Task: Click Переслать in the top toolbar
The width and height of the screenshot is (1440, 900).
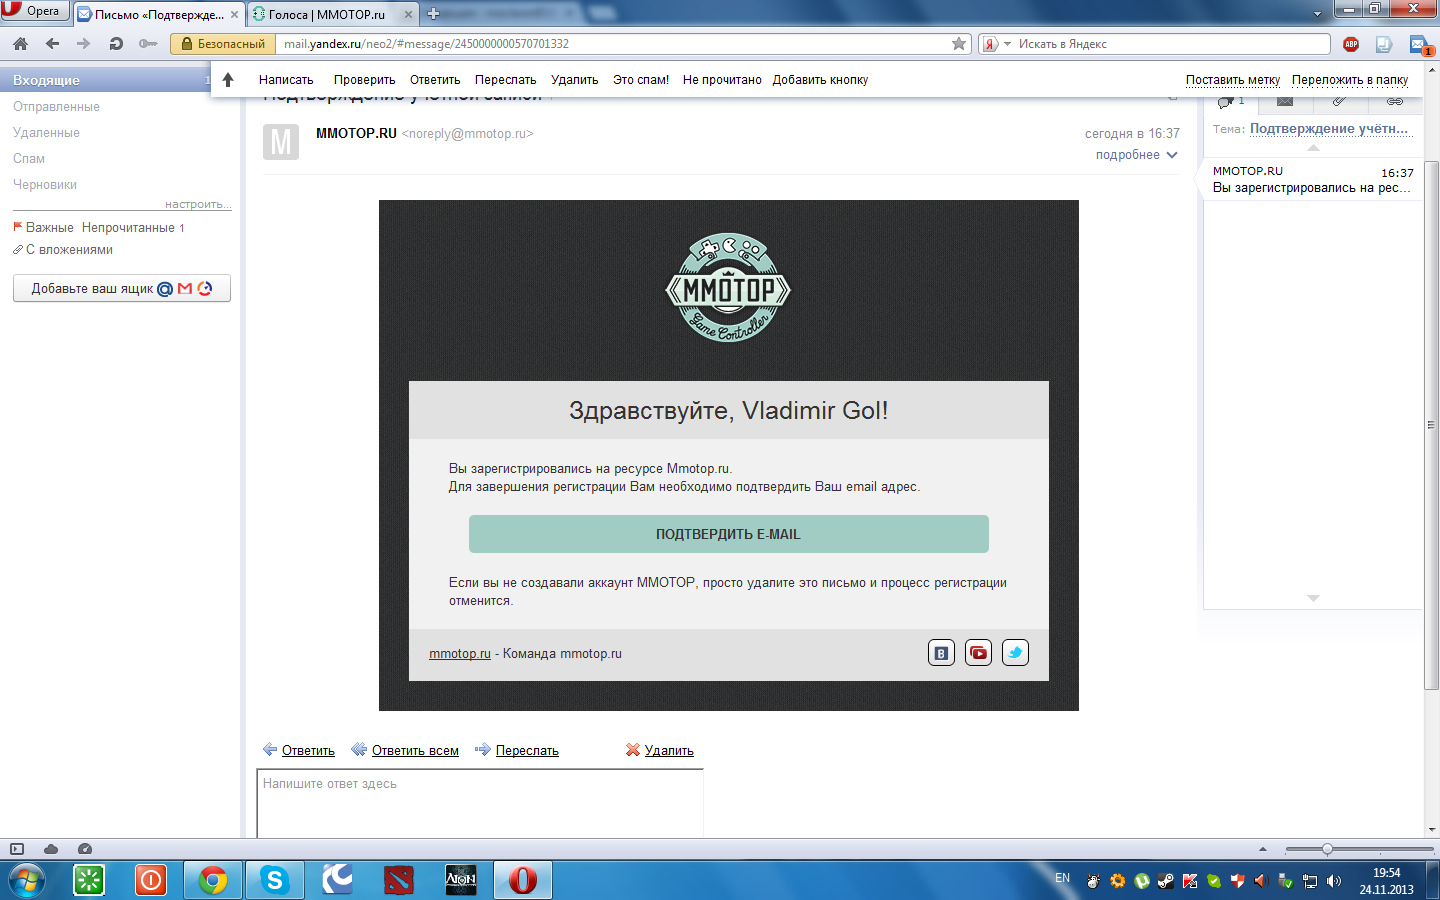Action: pyautogui.click(x=505, y=80)
